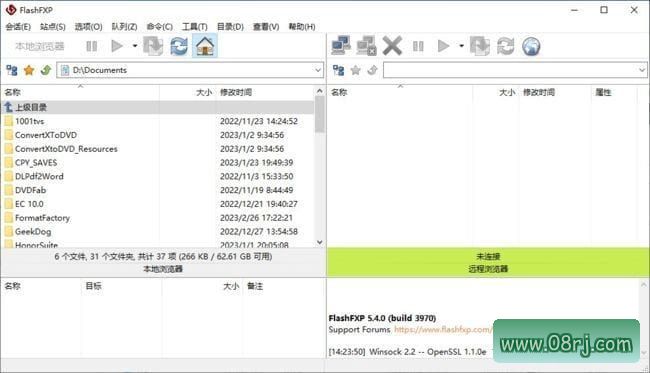The image size is (650, 373).
Task: Click the local list scroll down arrow
Action: pyautogui.click(x=319, y=242)
